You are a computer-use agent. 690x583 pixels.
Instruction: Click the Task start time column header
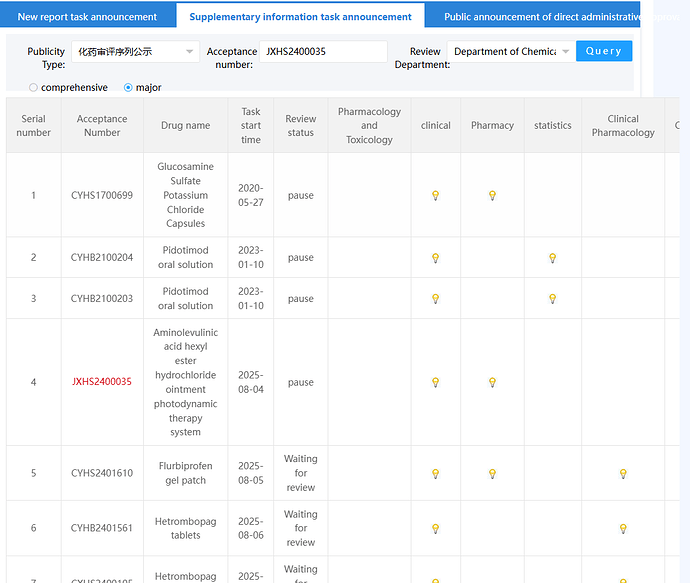(251, 126)
